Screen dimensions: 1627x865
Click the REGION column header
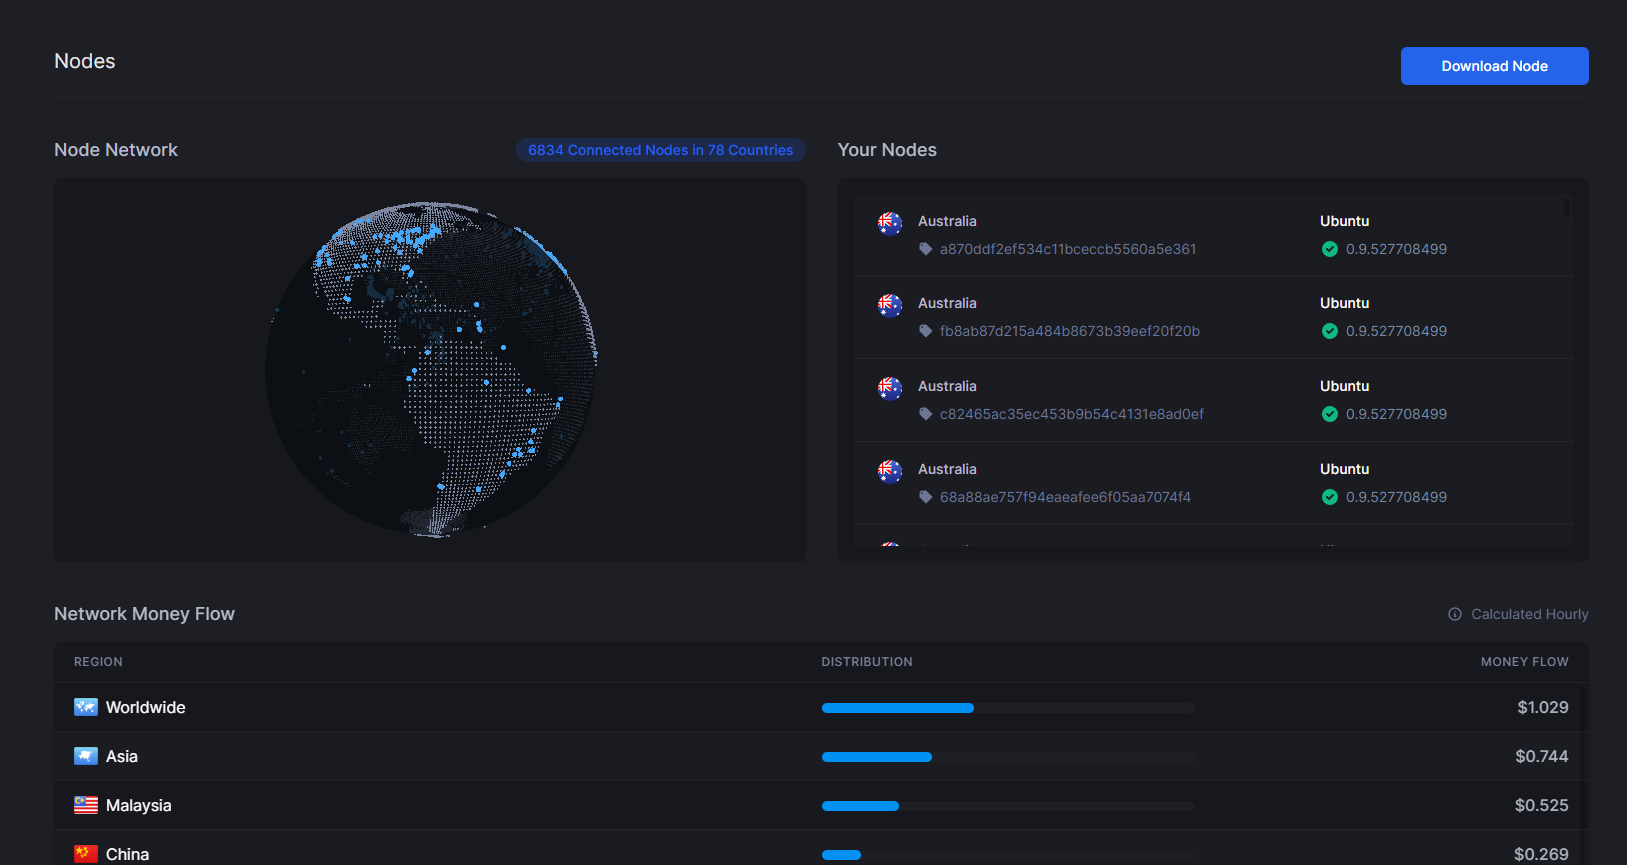coord(98,662)
